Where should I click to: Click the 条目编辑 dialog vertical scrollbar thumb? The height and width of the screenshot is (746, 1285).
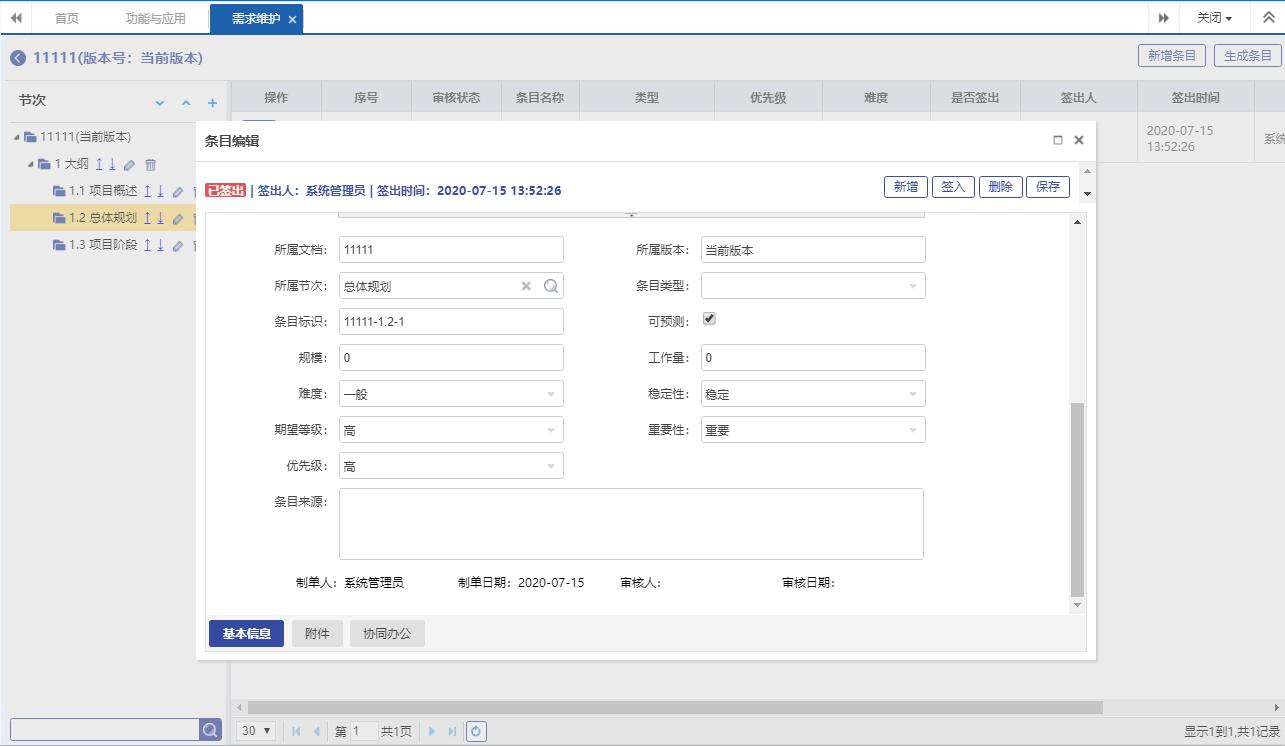(1077, 498)
